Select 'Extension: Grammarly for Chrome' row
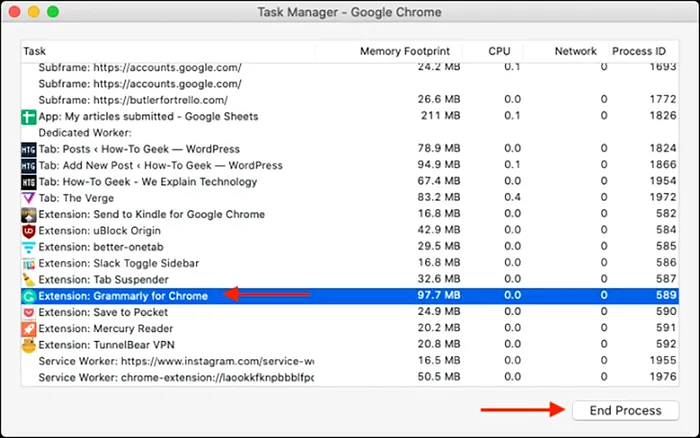The width and height of the screenshot is (700, 438). click(x=350, y=296)
